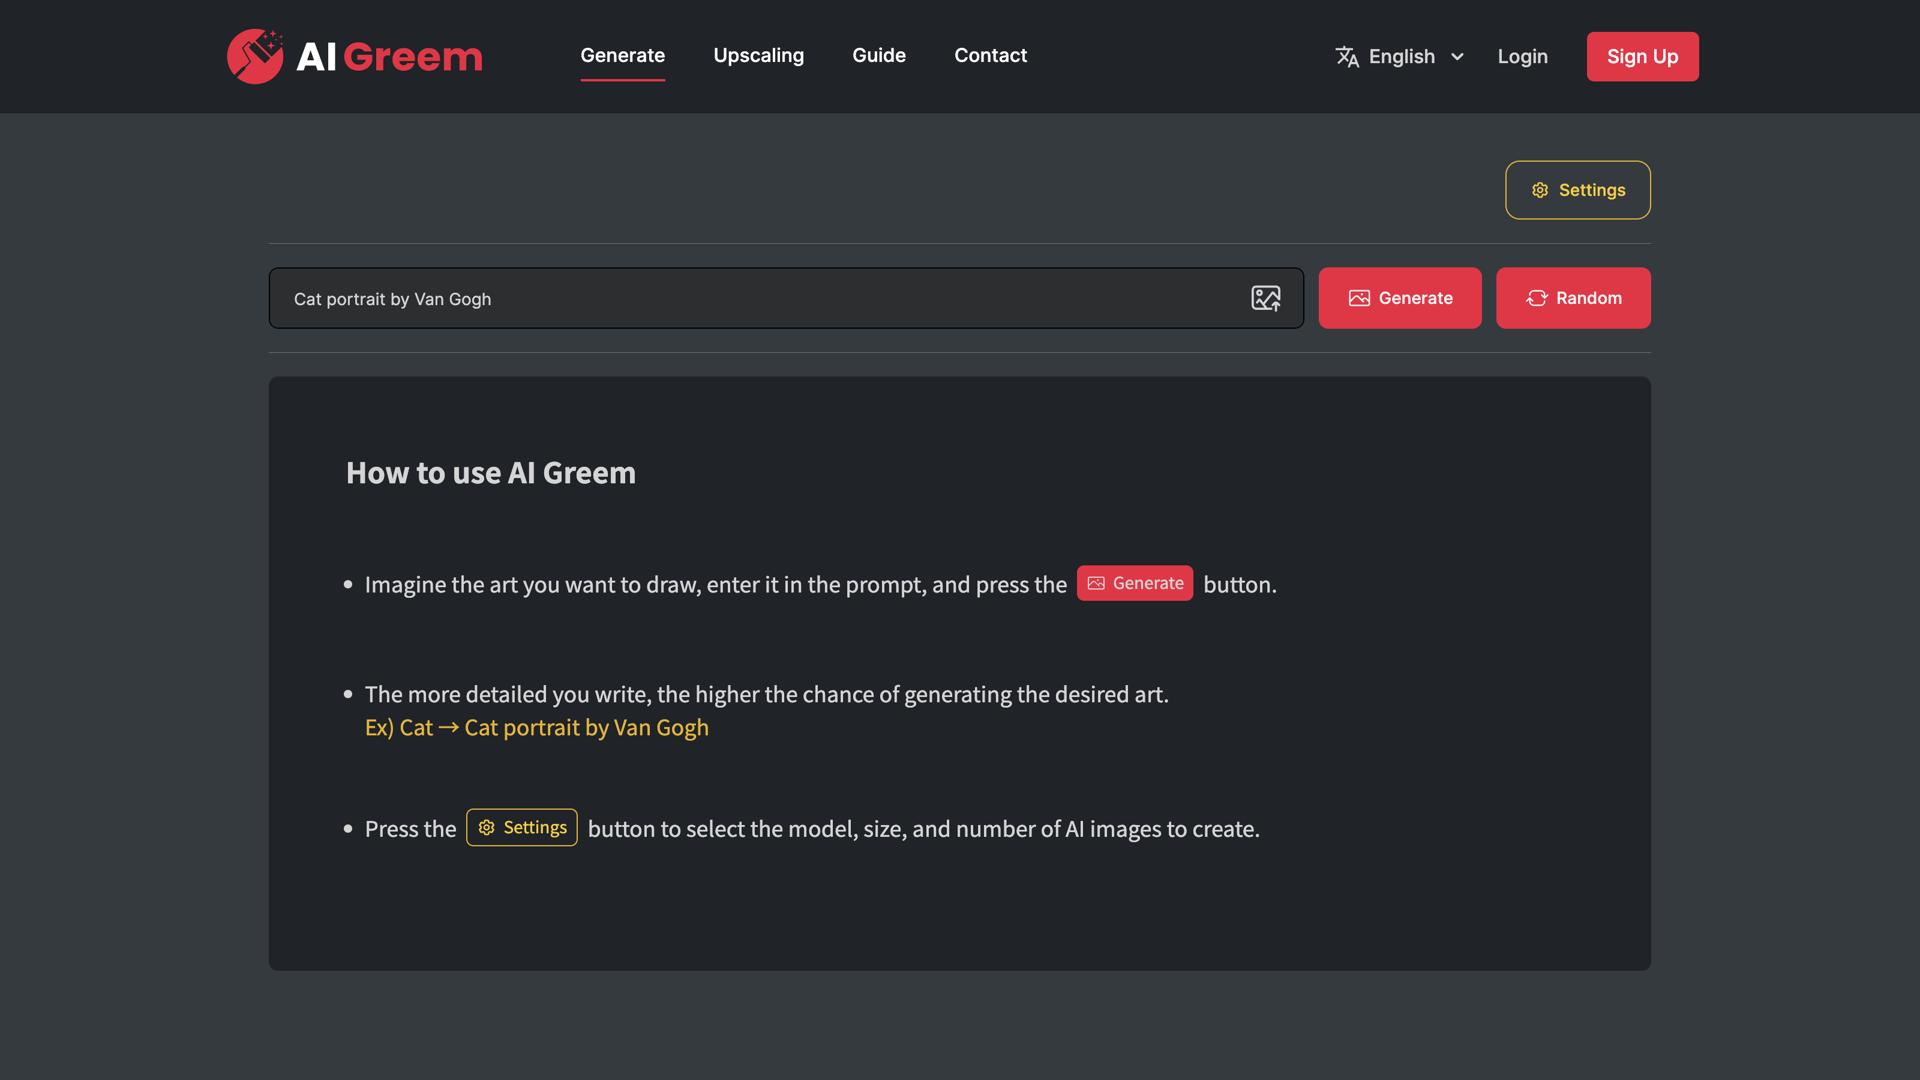Click the language translation icon
This screenshot has width=1920, height=1080.
point(1346,56)
